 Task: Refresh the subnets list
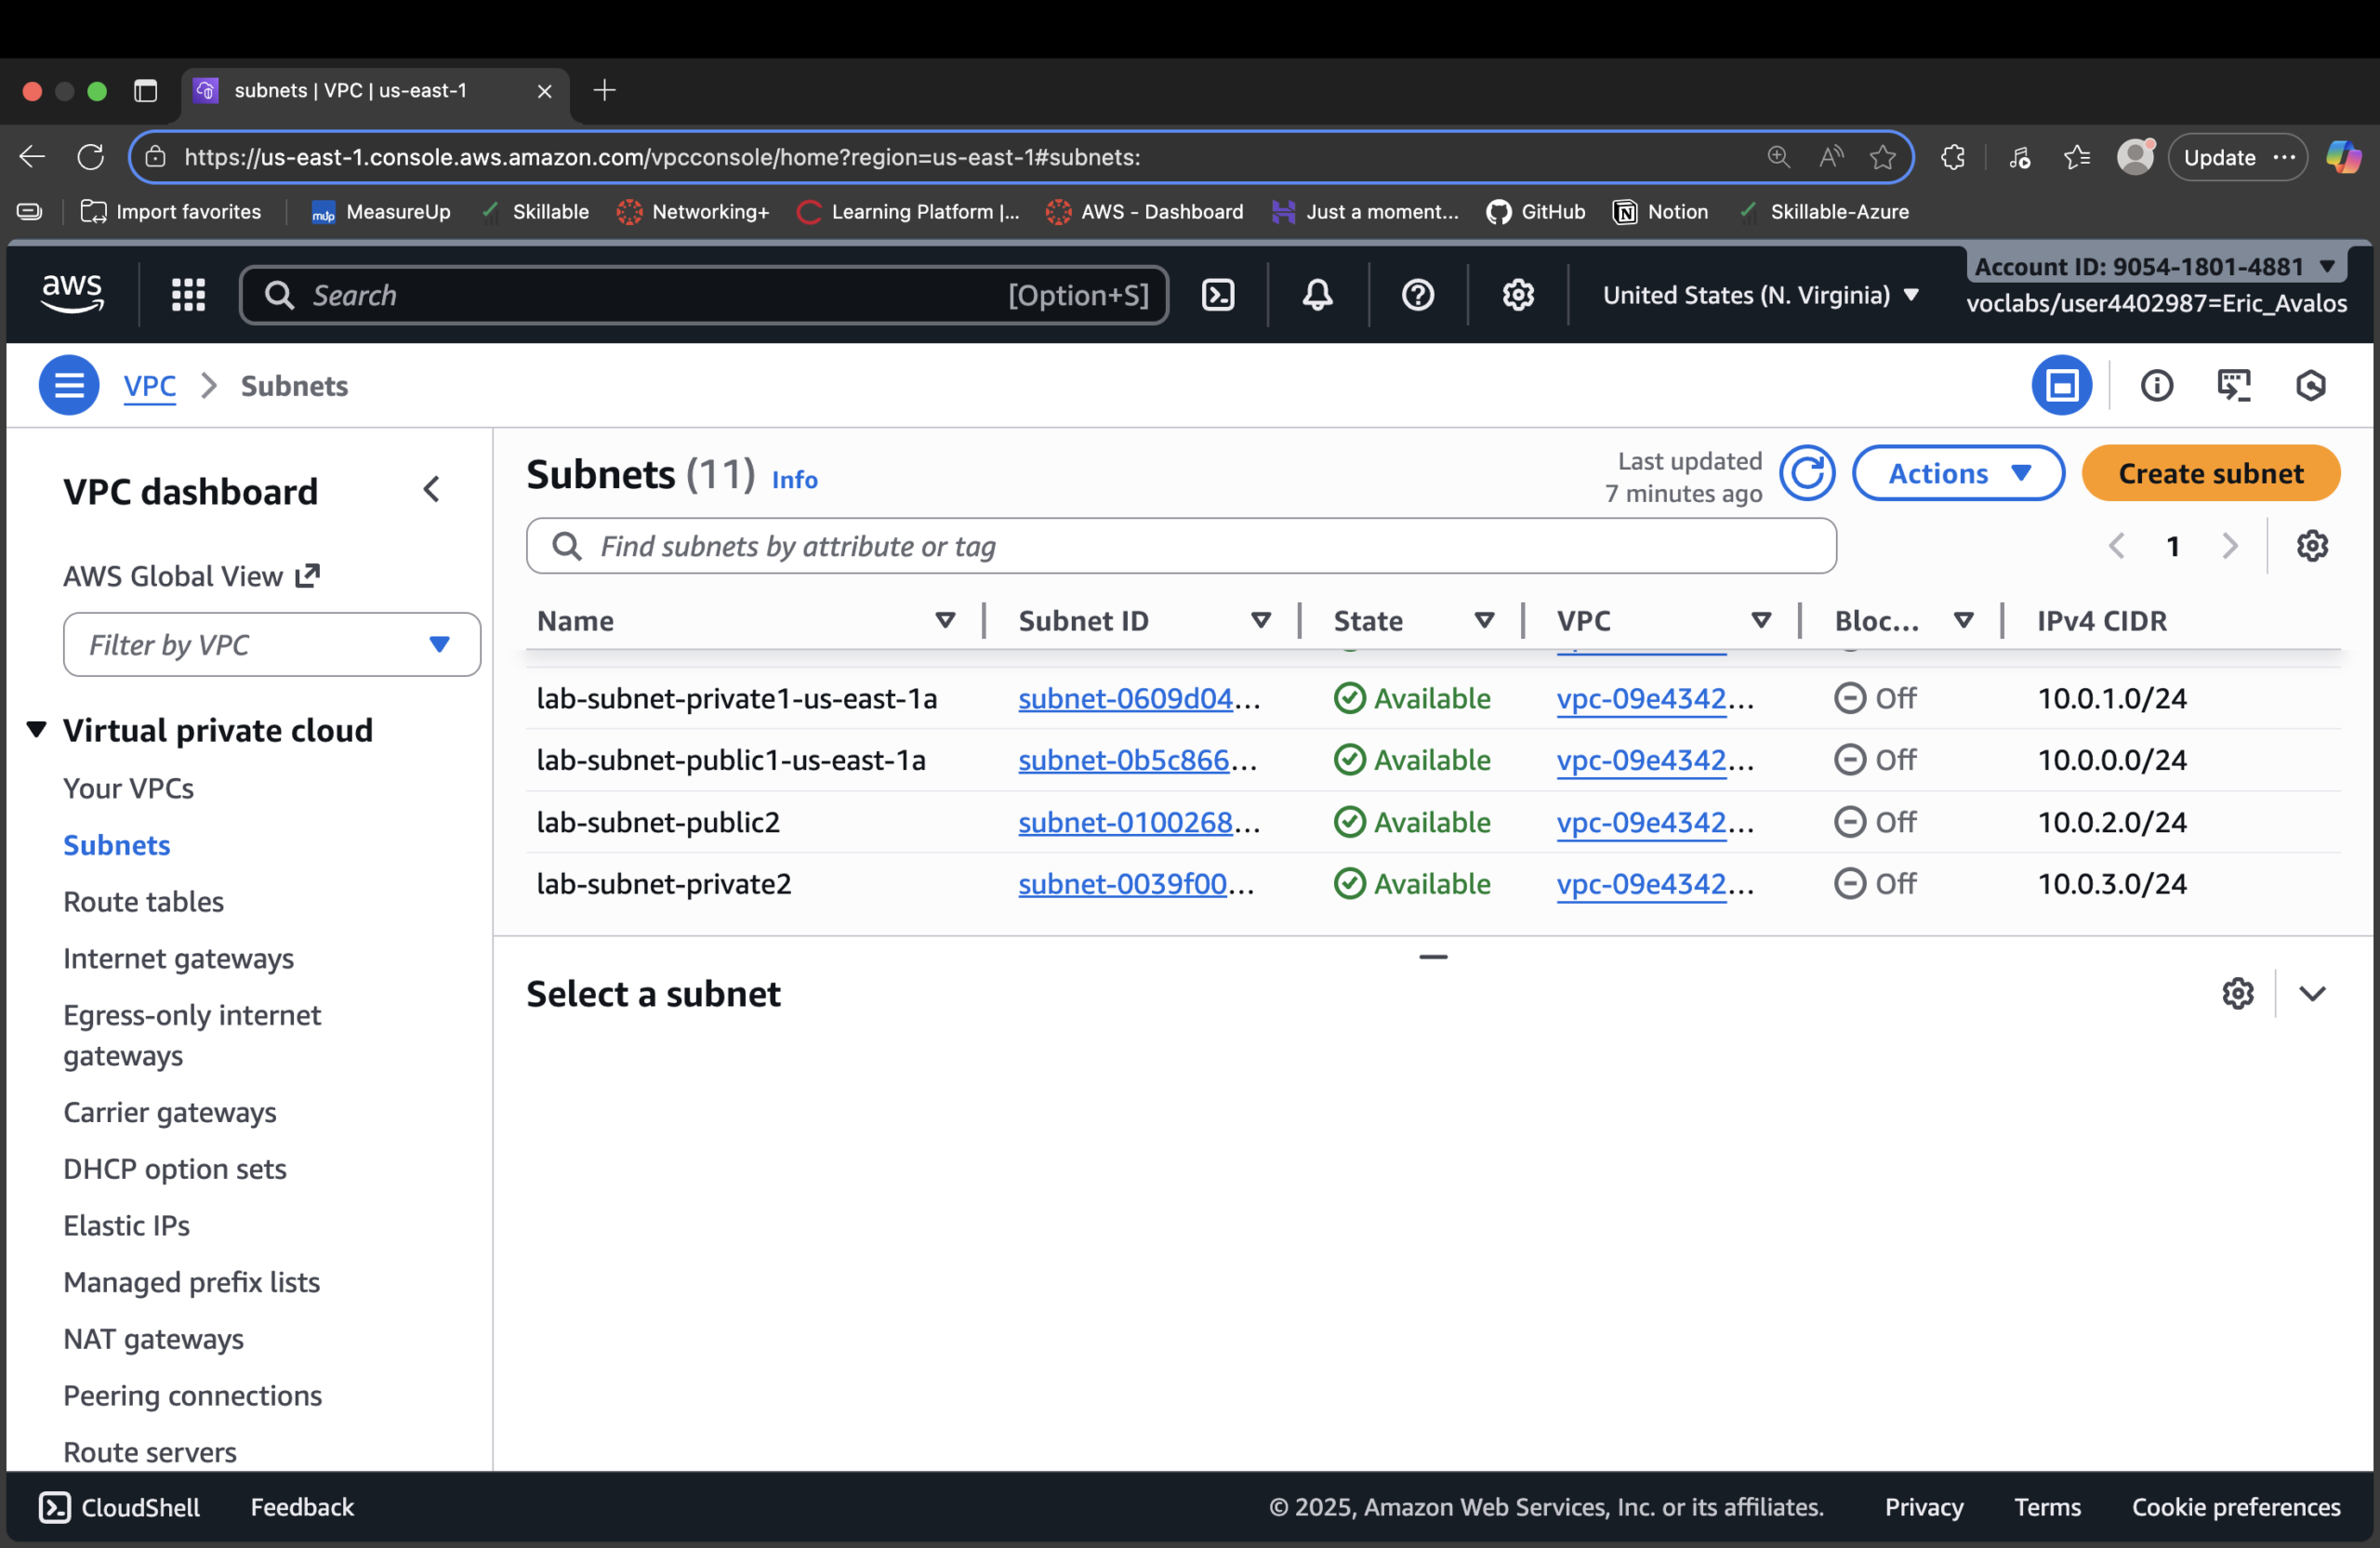tap(1807, 472)
